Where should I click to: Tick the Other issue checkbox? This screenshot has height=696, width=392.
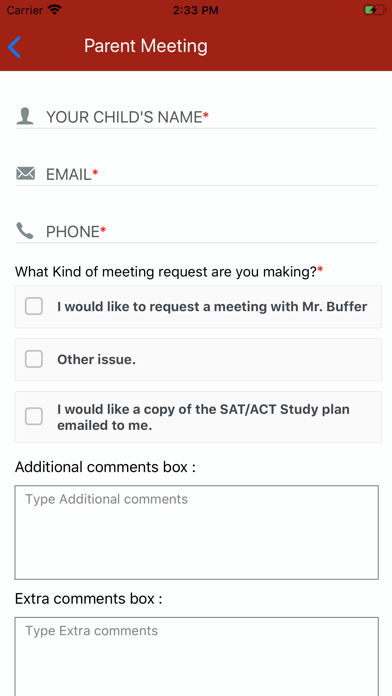click(34, 359)
